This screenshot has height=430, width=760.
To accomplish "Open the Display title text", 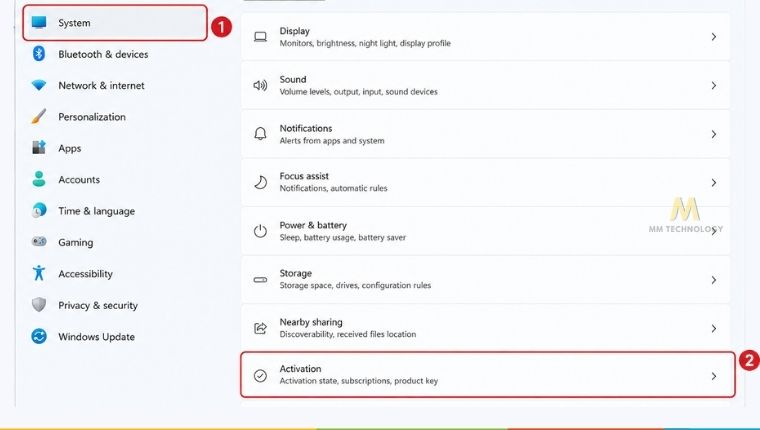I will pyautogui.click(x=294, y=31).
